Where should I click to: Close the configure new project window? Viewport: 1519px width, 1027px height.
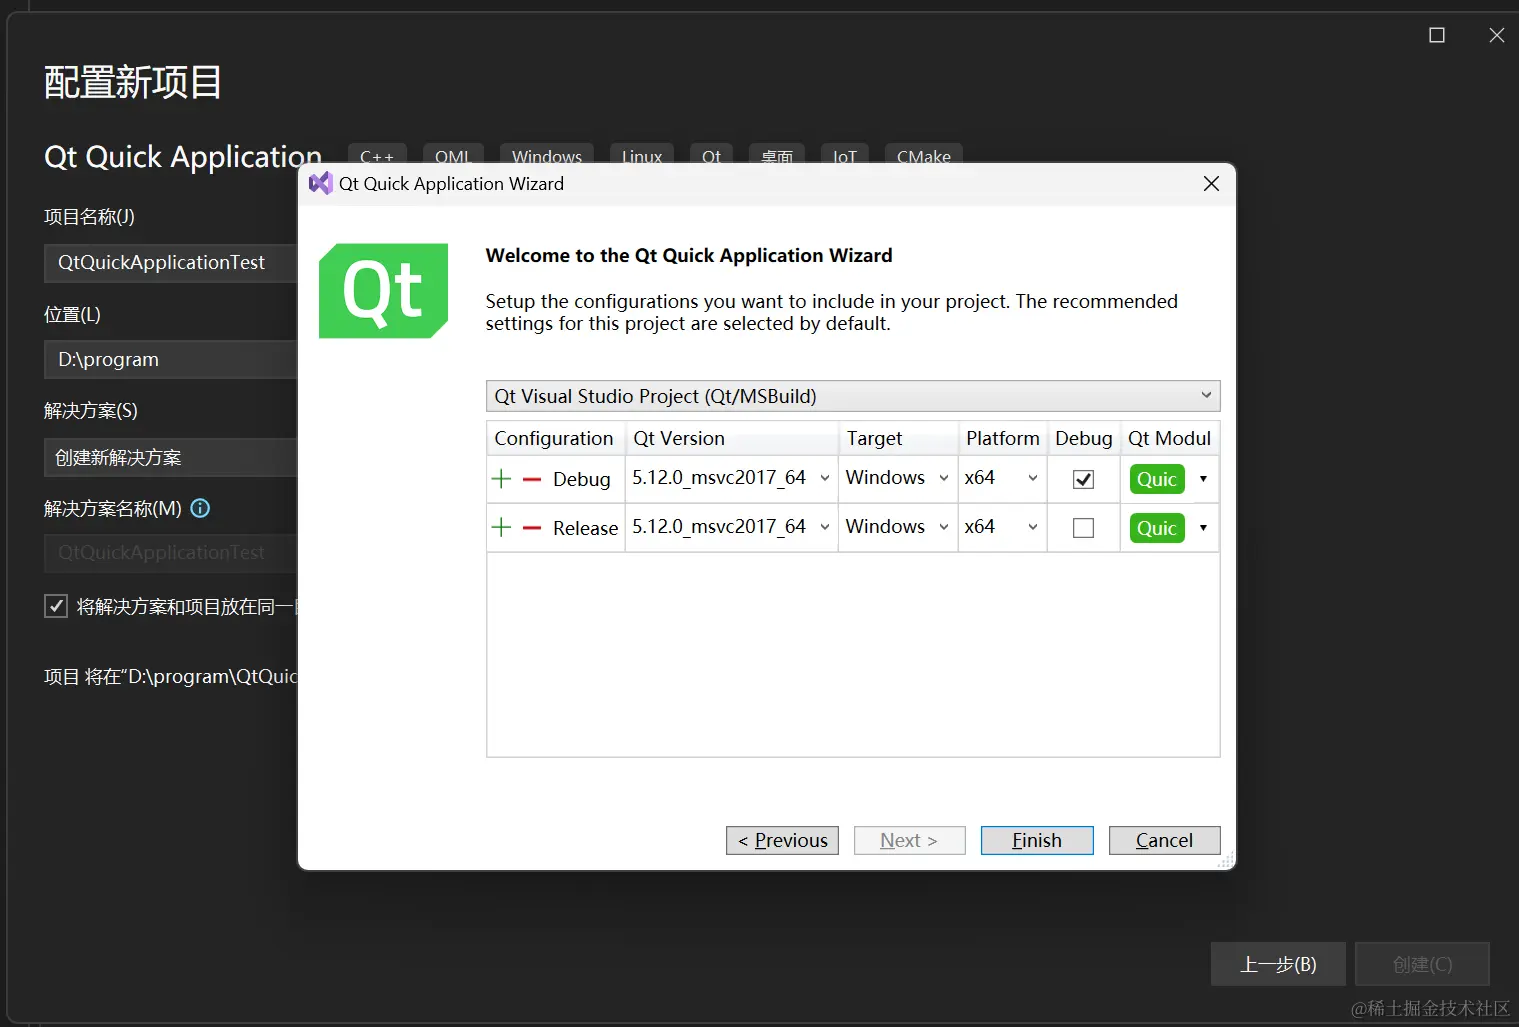pos(1496,35)
